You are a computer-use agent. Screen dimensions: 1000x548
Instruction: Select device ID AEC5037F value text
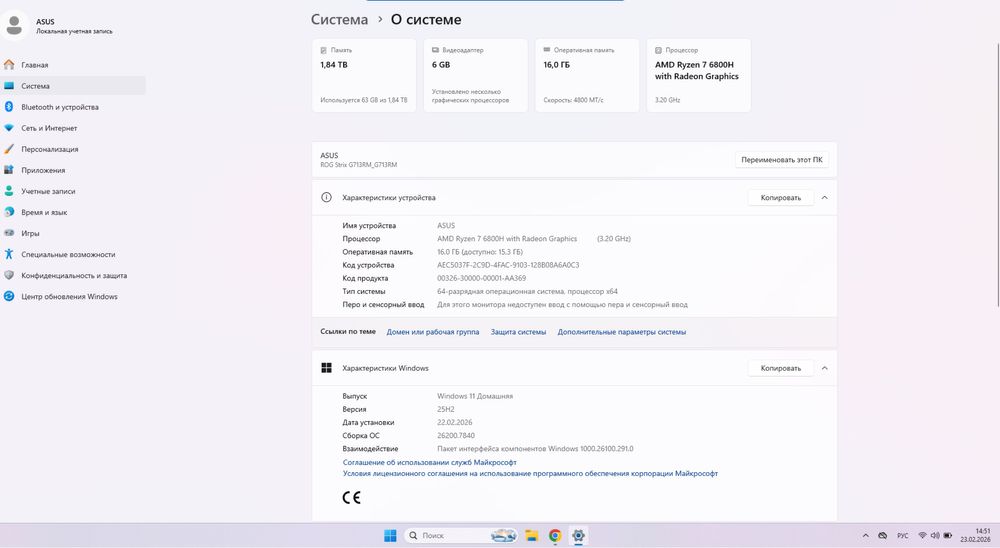point(508,265)
